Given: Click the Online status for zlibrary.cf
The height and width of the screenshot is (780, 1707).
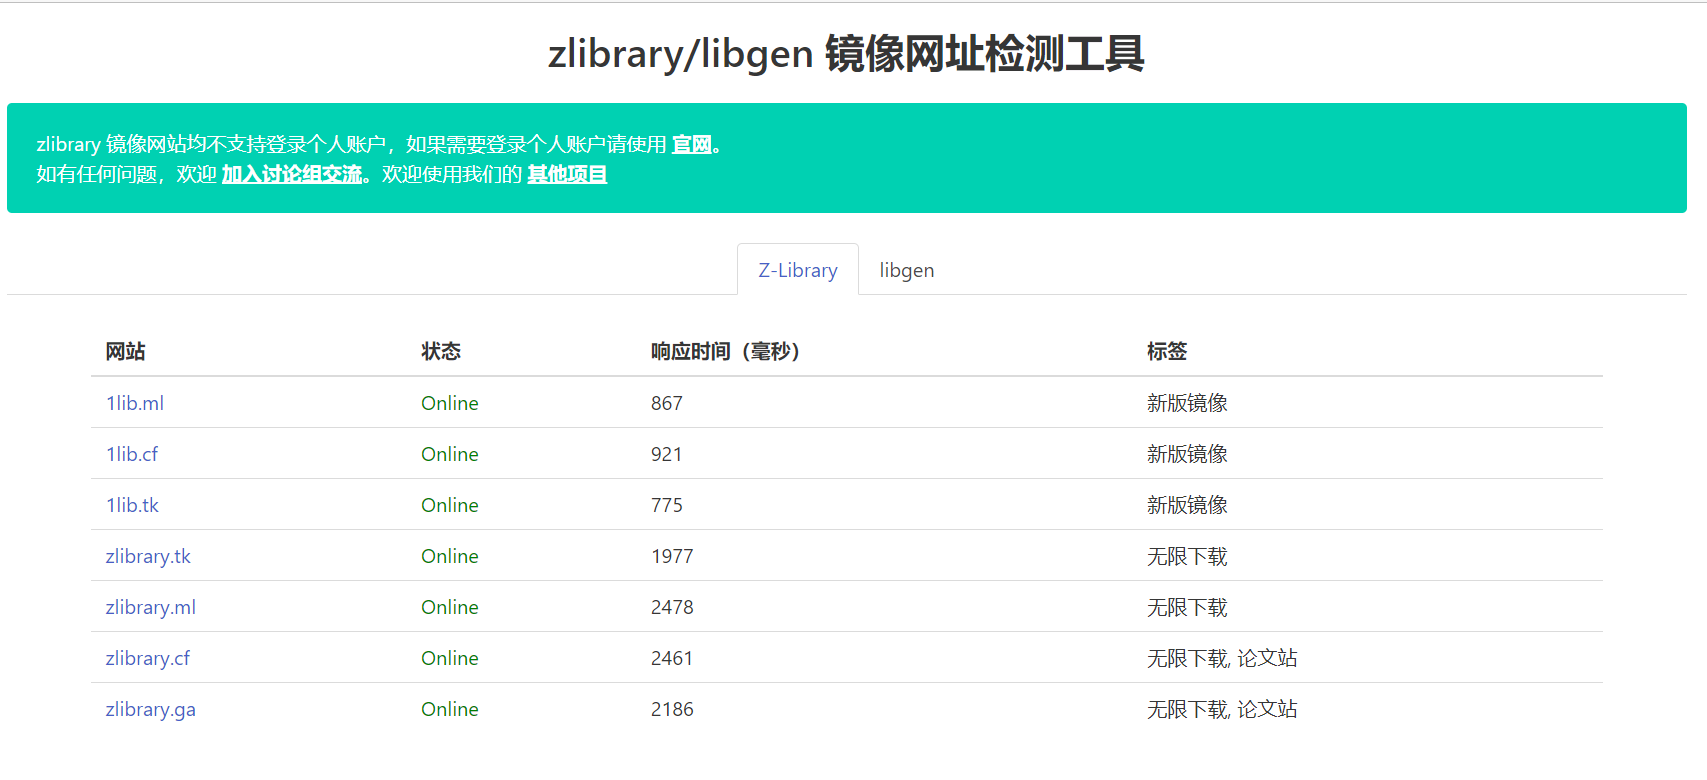Looking at the screenshot, I should [450, 658].
